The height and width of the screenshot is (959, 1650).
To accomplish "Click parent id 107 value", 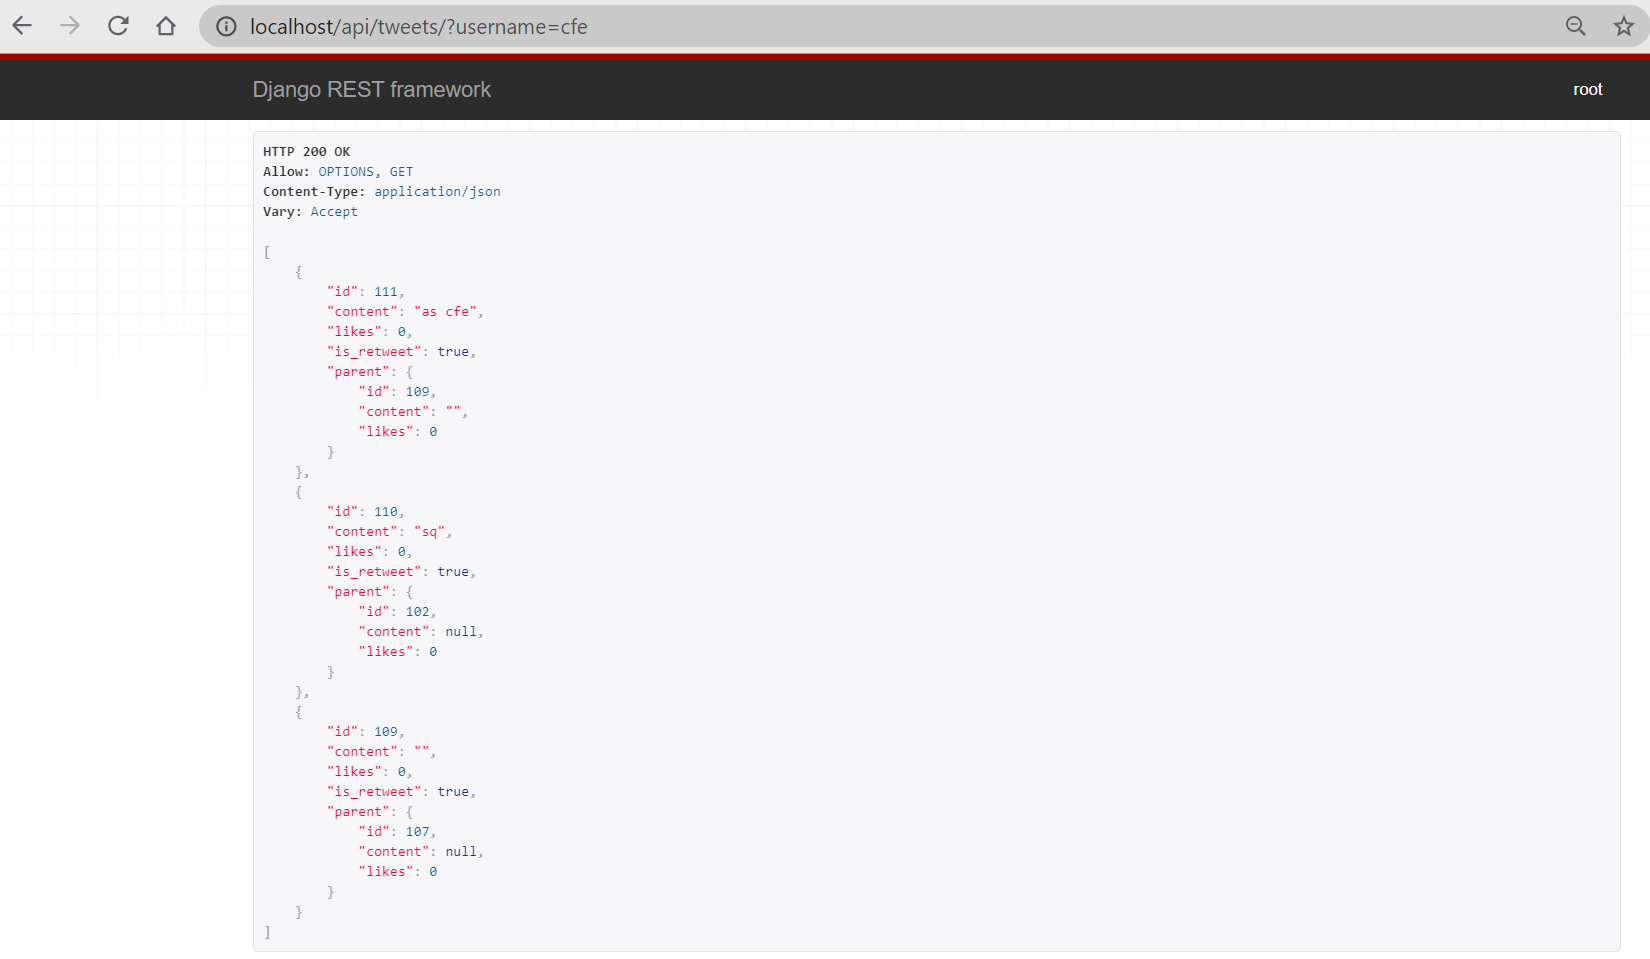I will (x=417, y=832).
